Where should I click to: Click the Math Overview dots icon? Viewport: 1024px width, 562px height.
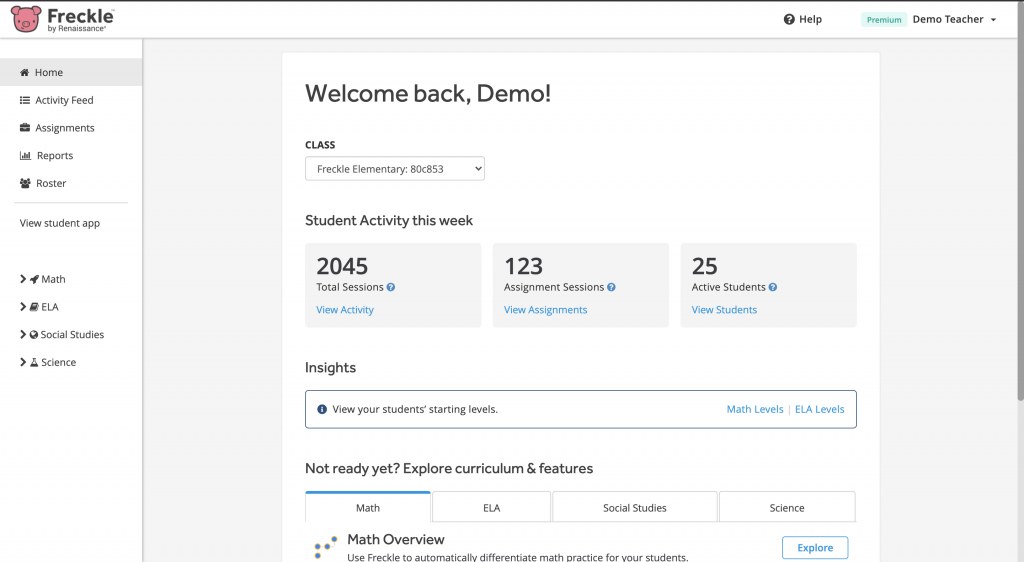[x=325, y=547]
